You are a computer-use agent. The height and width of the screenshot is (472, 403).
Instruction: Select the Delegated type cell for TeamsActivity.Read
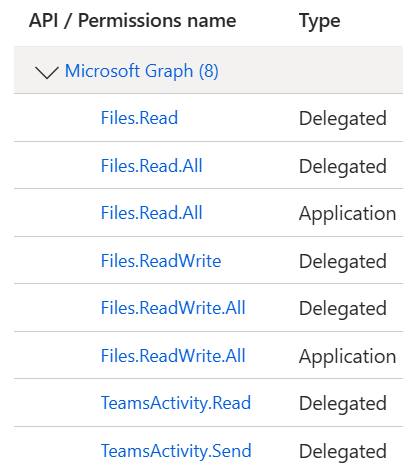343,404
